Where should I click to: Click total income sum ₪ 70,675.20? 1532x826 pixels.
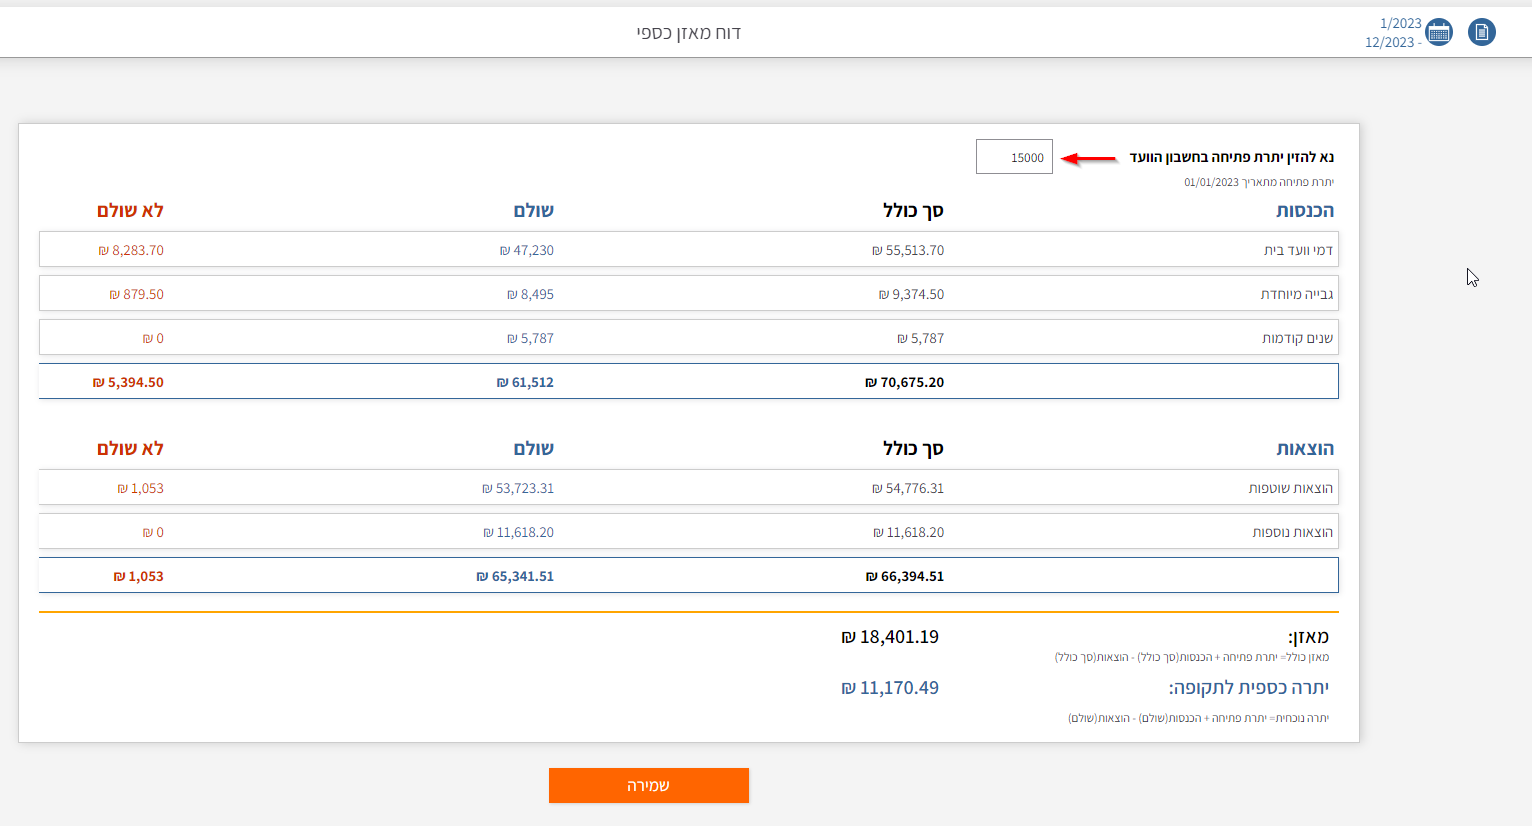904,382
